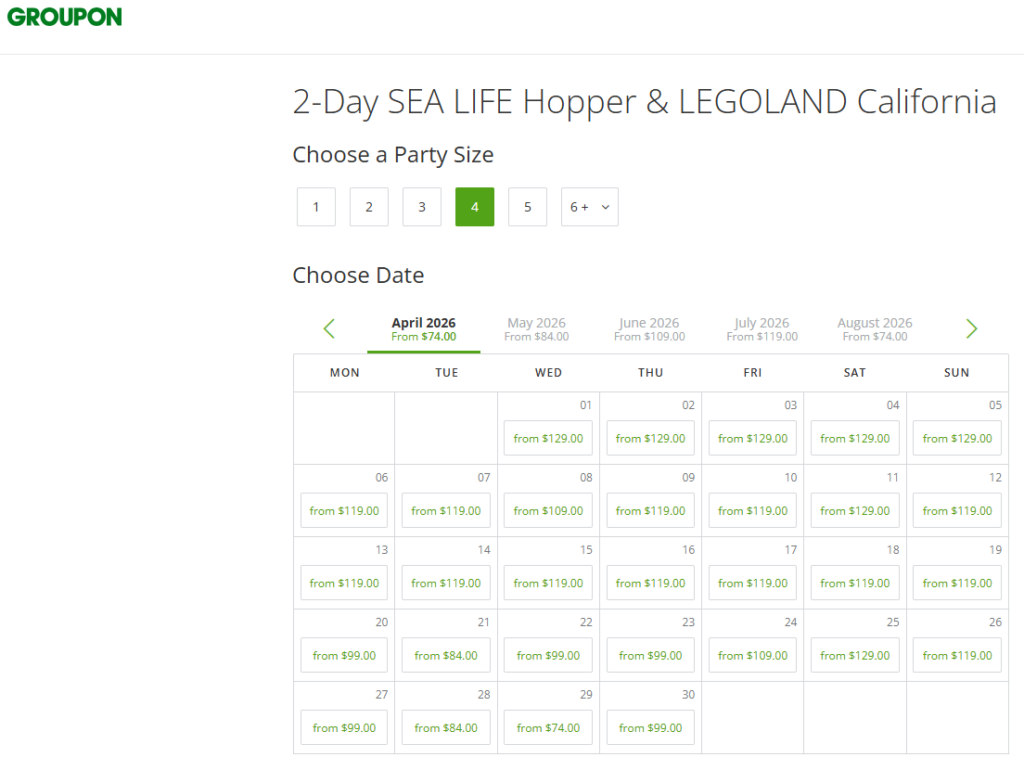Show later months with right arrow
This screenshot has width=1024, height=770.
(x=971, y=329)
